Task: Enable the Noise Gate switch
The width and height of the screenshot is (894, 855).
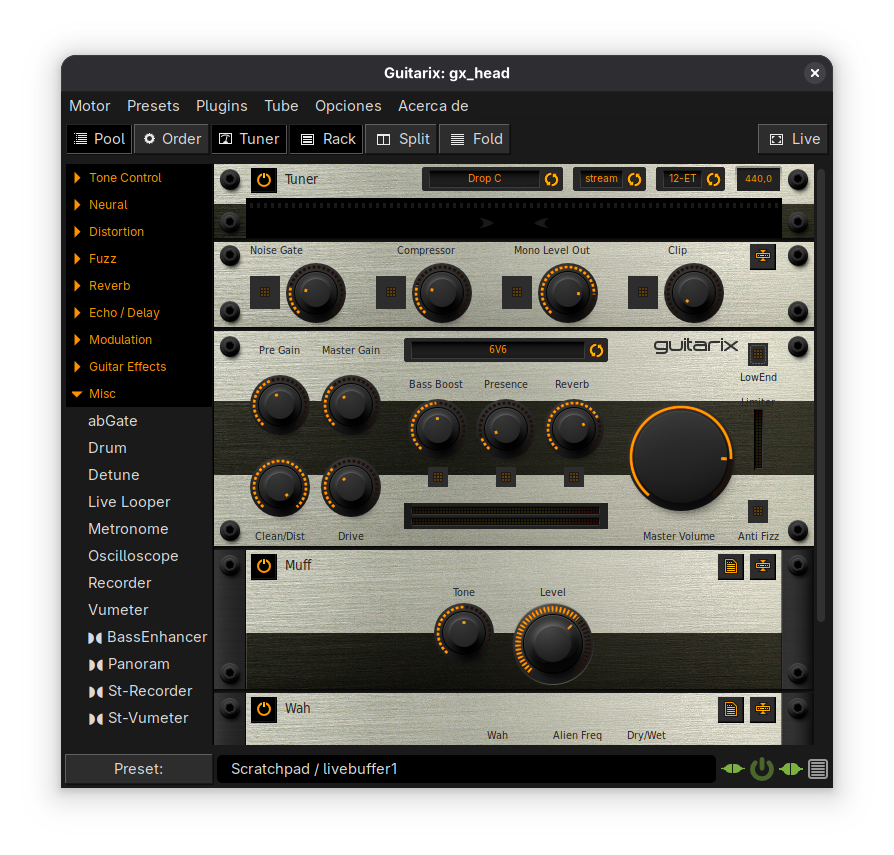Action: point(265,292)
